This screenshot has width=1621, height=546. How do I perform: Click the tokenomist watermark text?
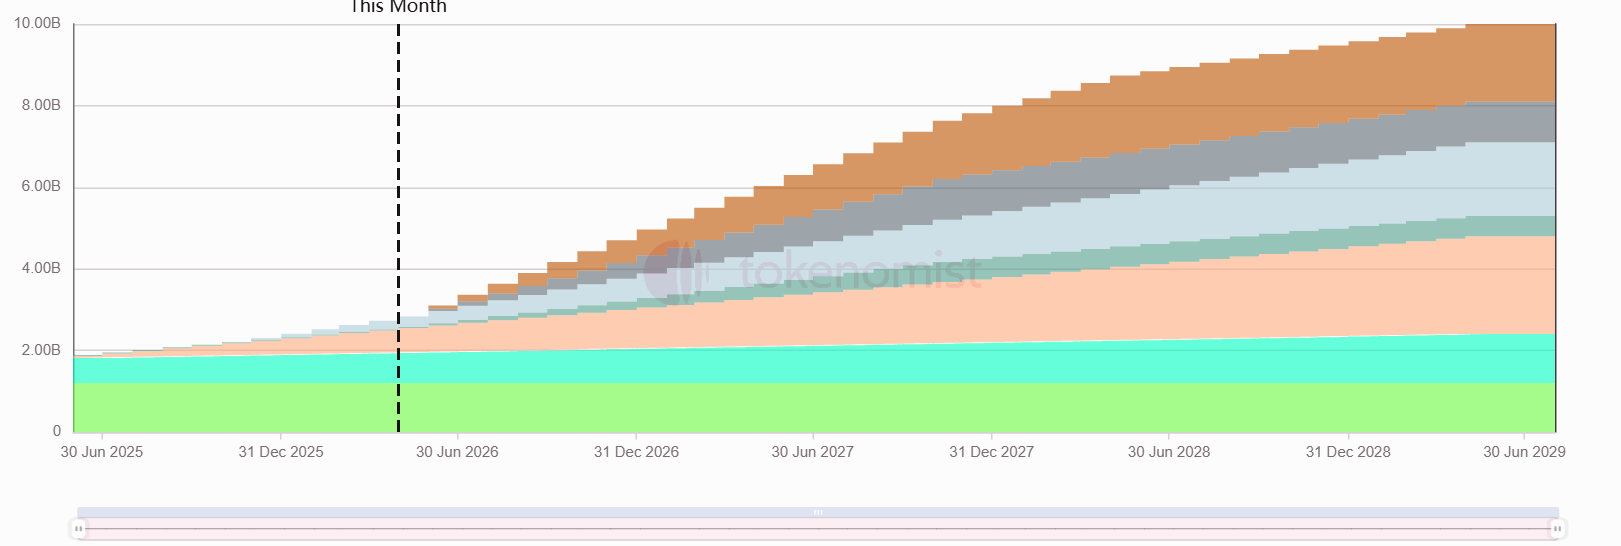[x=860, y=271]
